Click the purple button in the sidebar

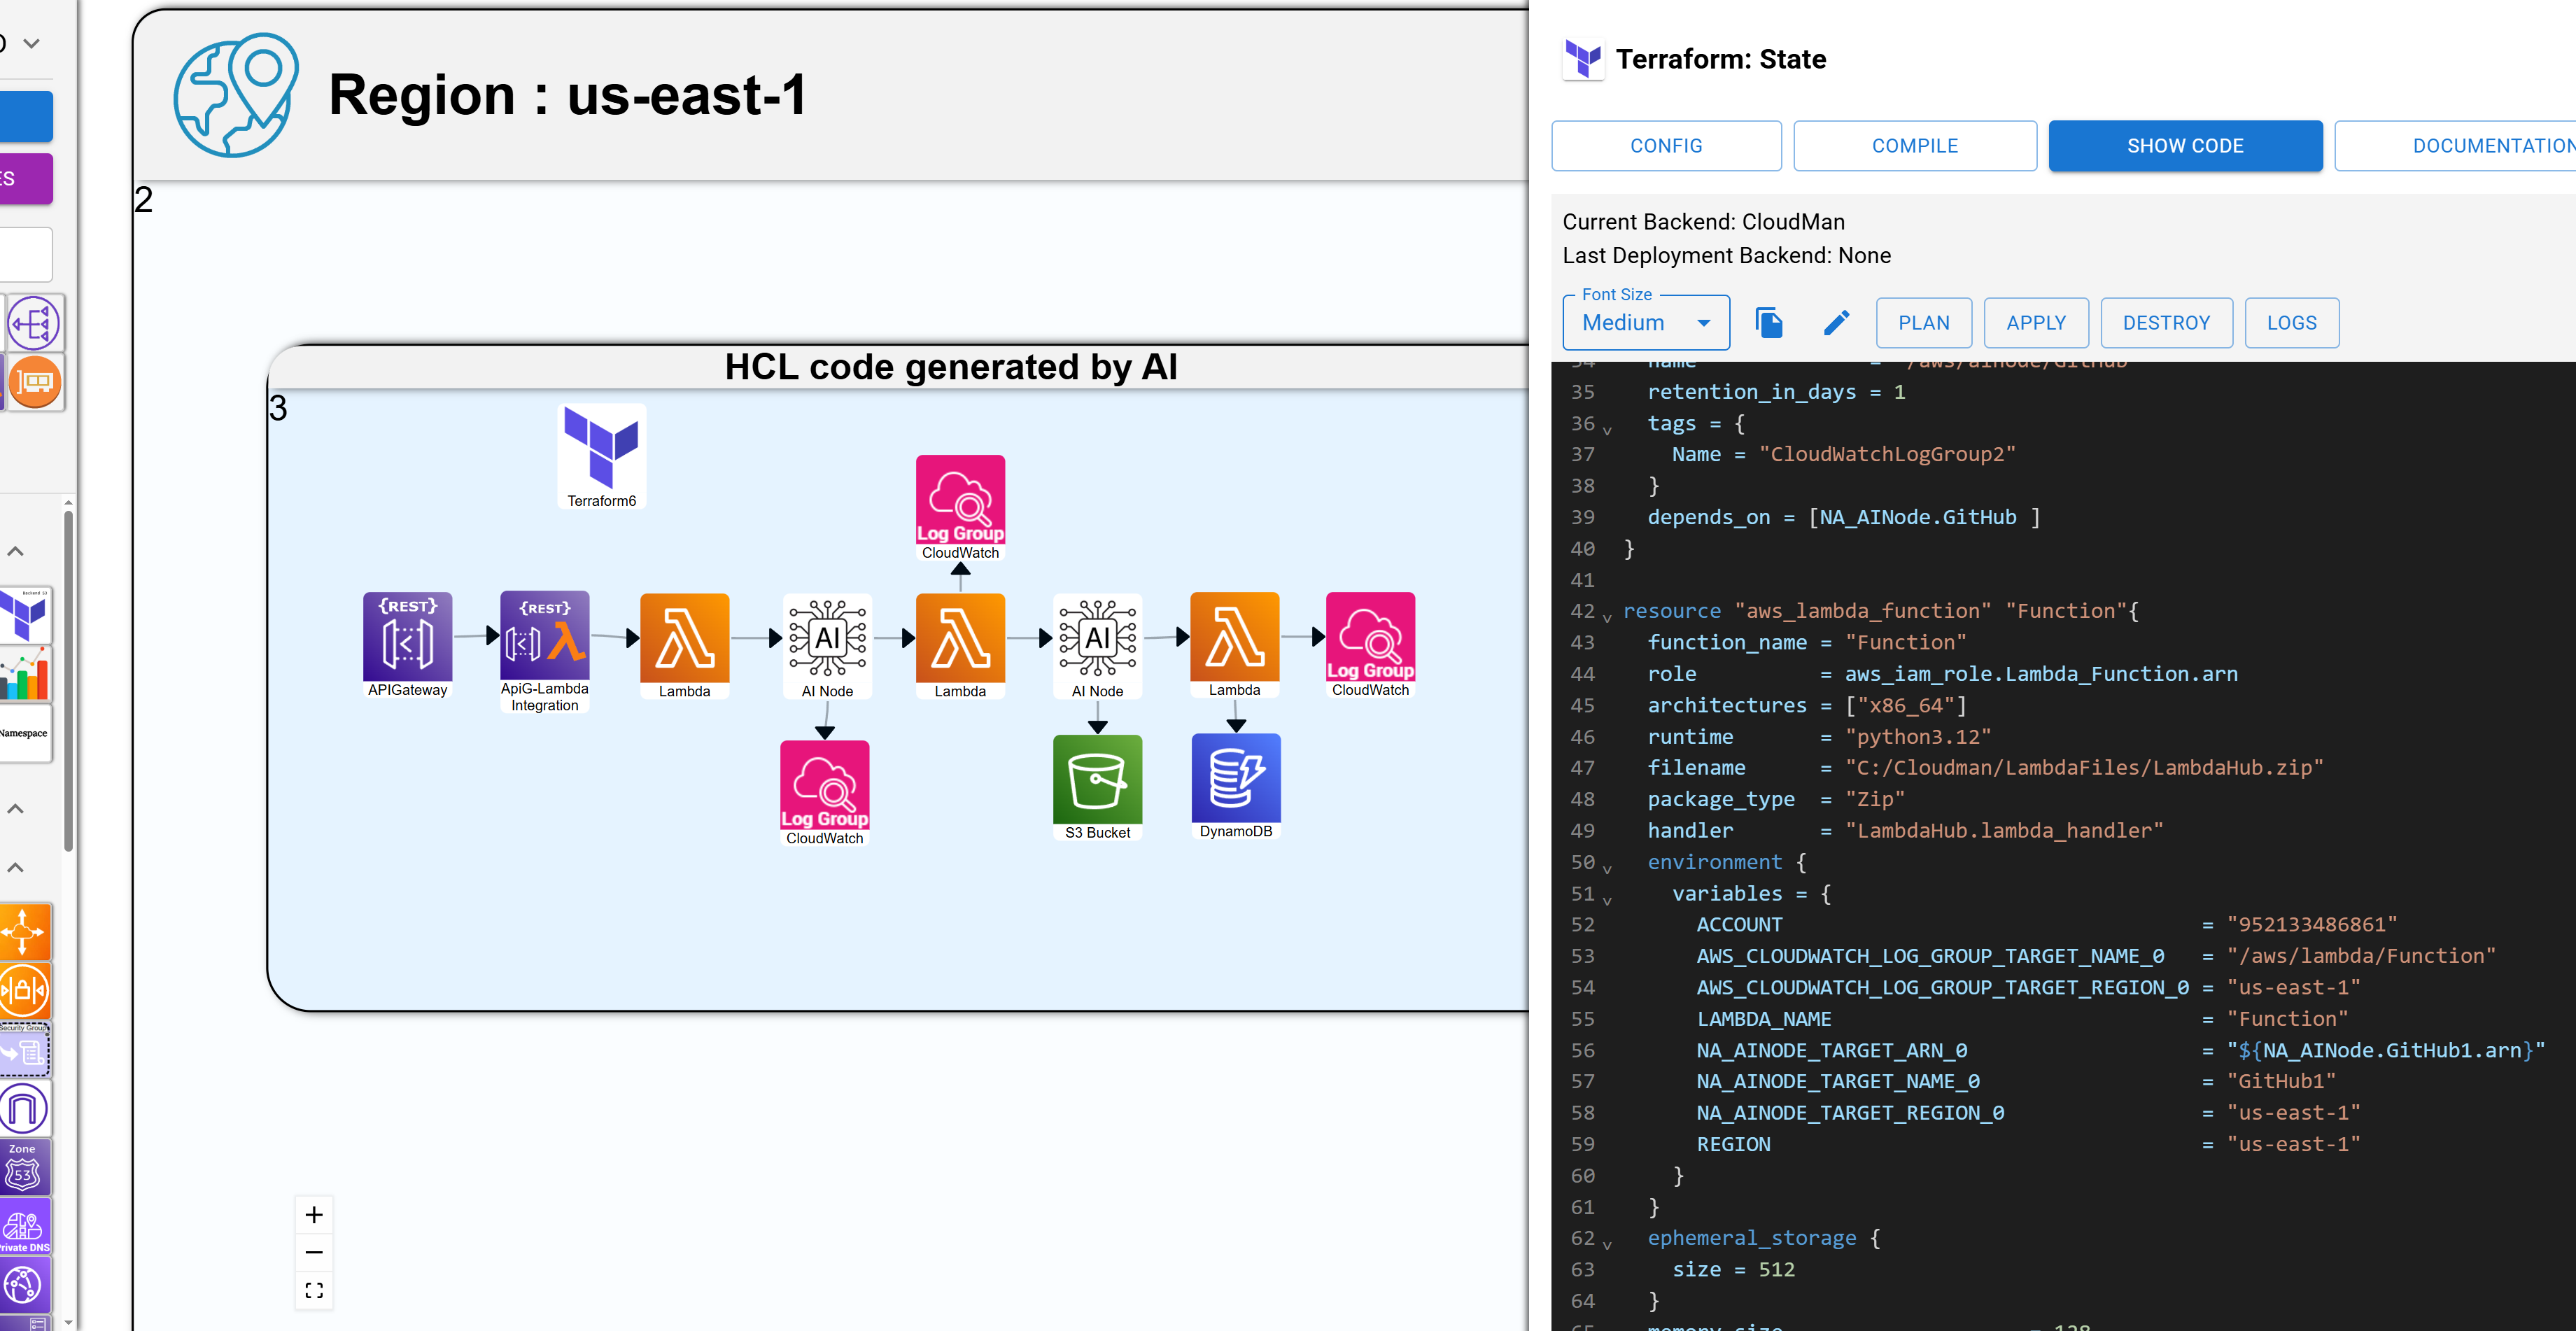tap(26, 179)
